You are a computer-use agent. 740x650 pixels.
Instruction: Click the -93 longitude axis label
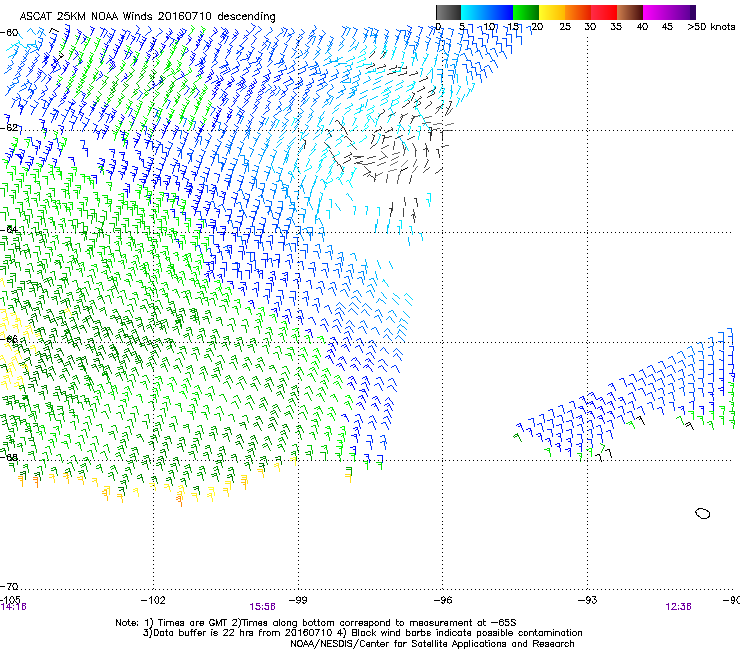click(587, 600)
